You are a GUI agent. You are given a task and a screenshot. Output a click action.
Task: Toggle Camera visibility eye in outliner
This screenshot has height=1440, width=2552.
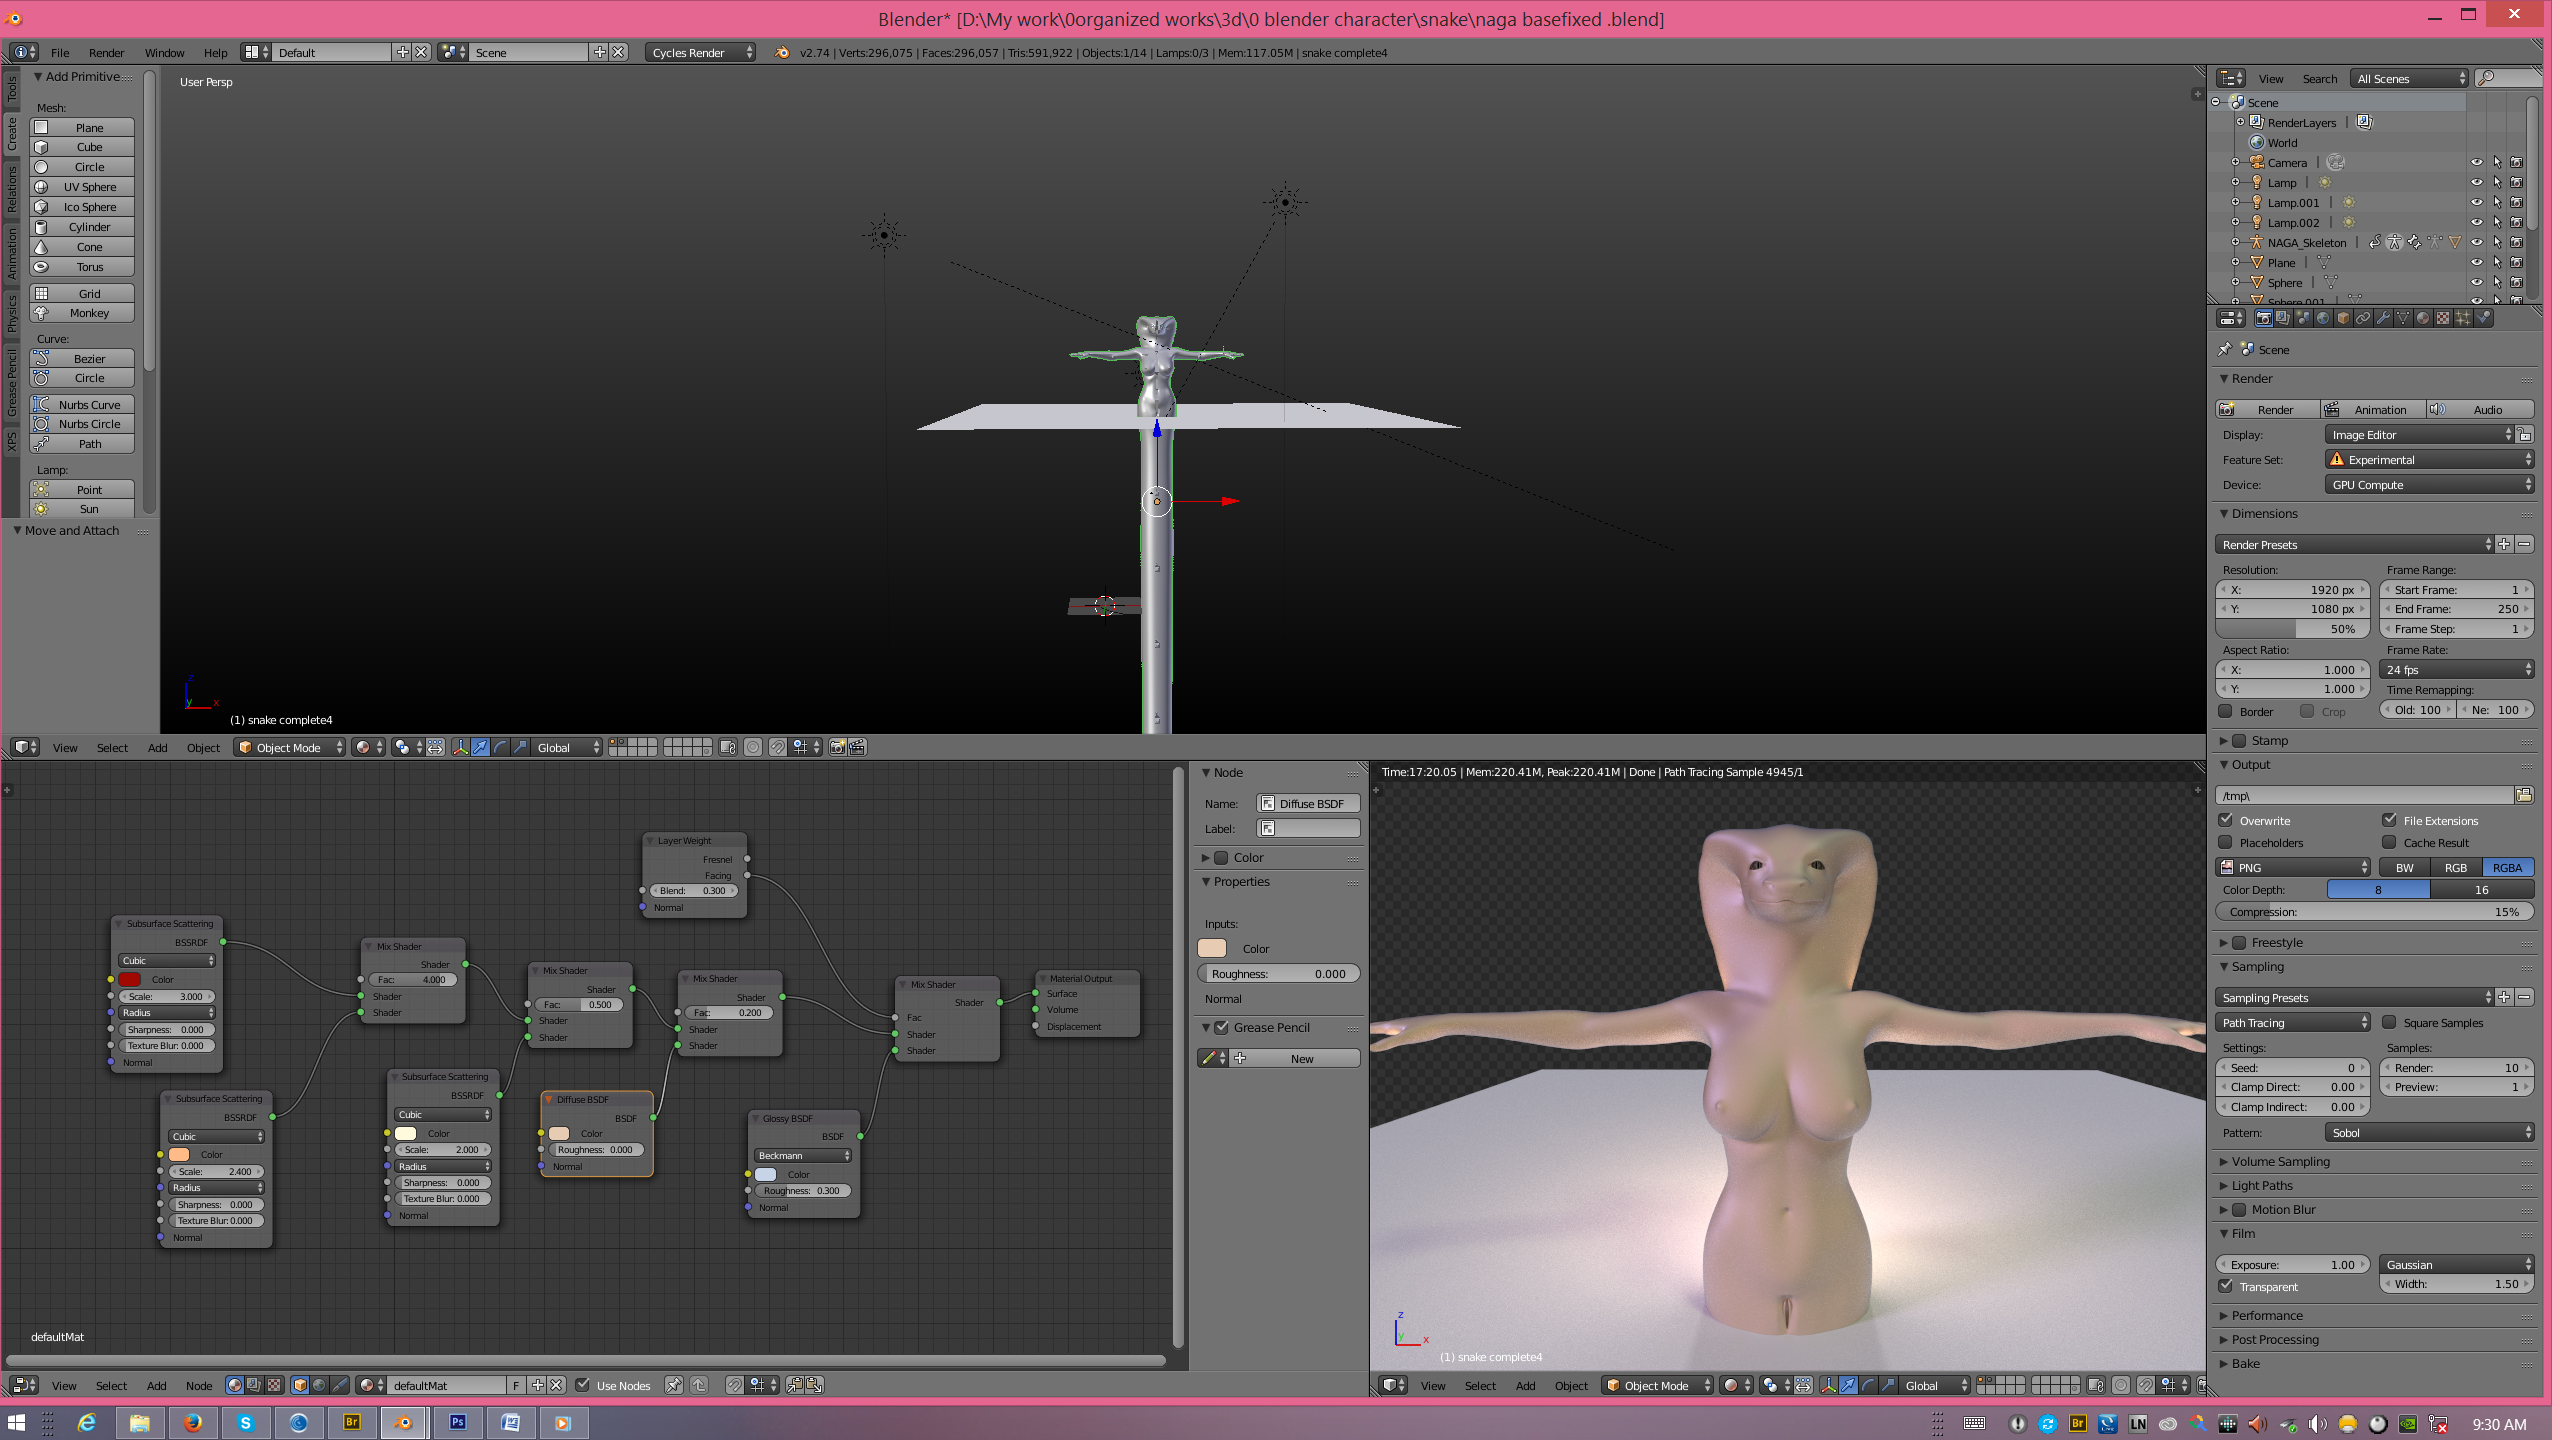(2476, 162)
